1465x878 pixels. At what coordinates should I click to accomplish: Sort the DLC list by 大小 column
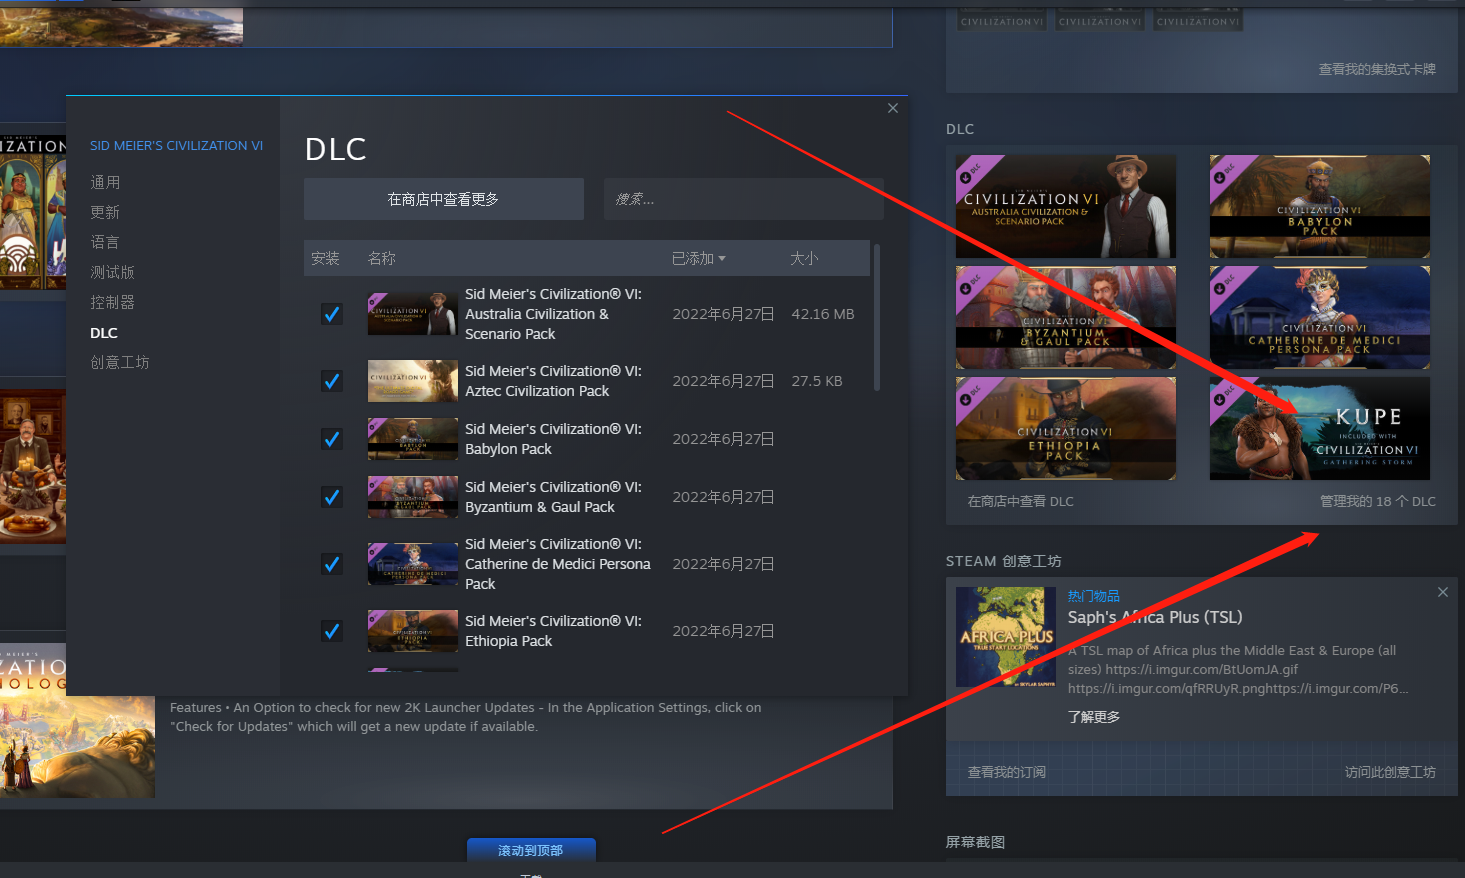click(804, 259)
